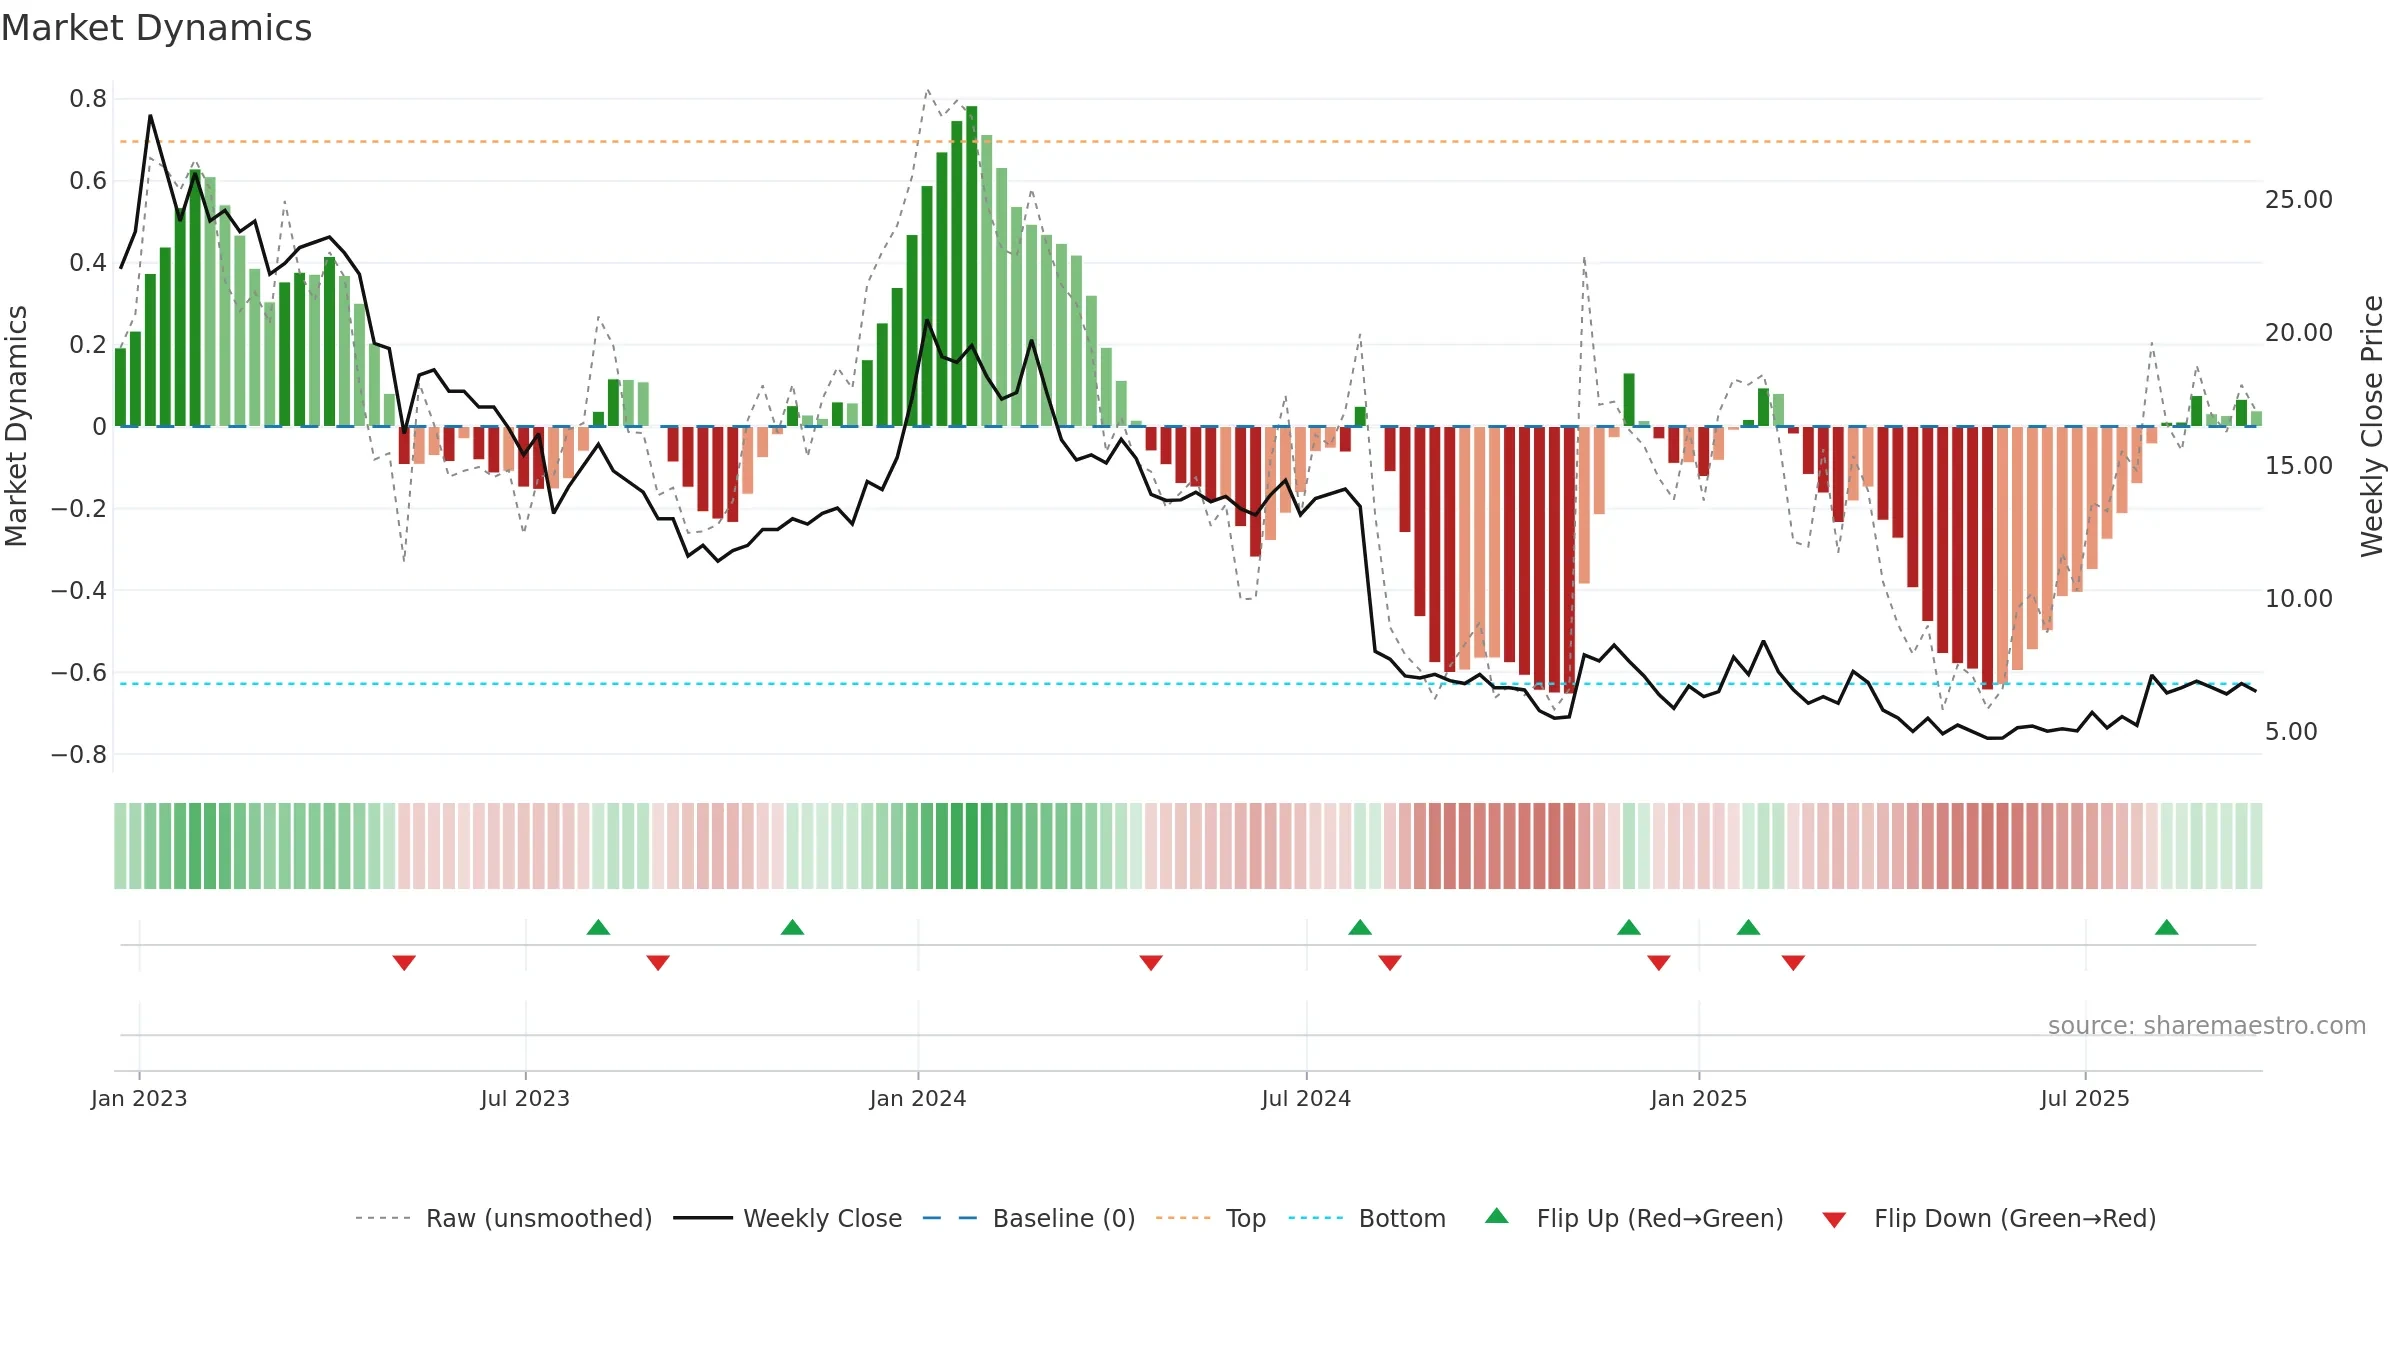The image size is (2400, 1350).
Task: Click the 20.00 price tick on the right axis
Action: pos(2299,333)
